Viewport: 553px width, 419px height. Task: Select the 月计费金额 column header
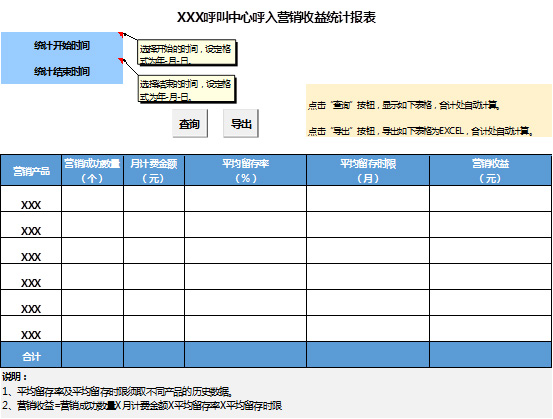click(154, 170)
